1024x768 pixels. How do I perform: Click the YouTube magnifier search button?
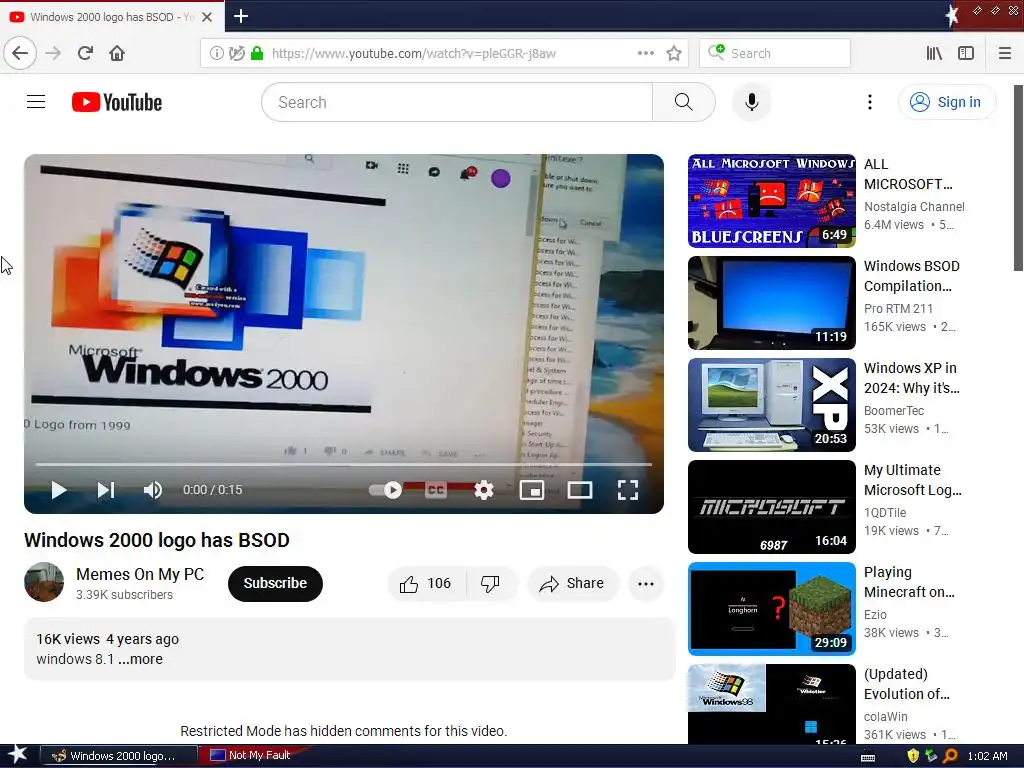pos(683,102)
